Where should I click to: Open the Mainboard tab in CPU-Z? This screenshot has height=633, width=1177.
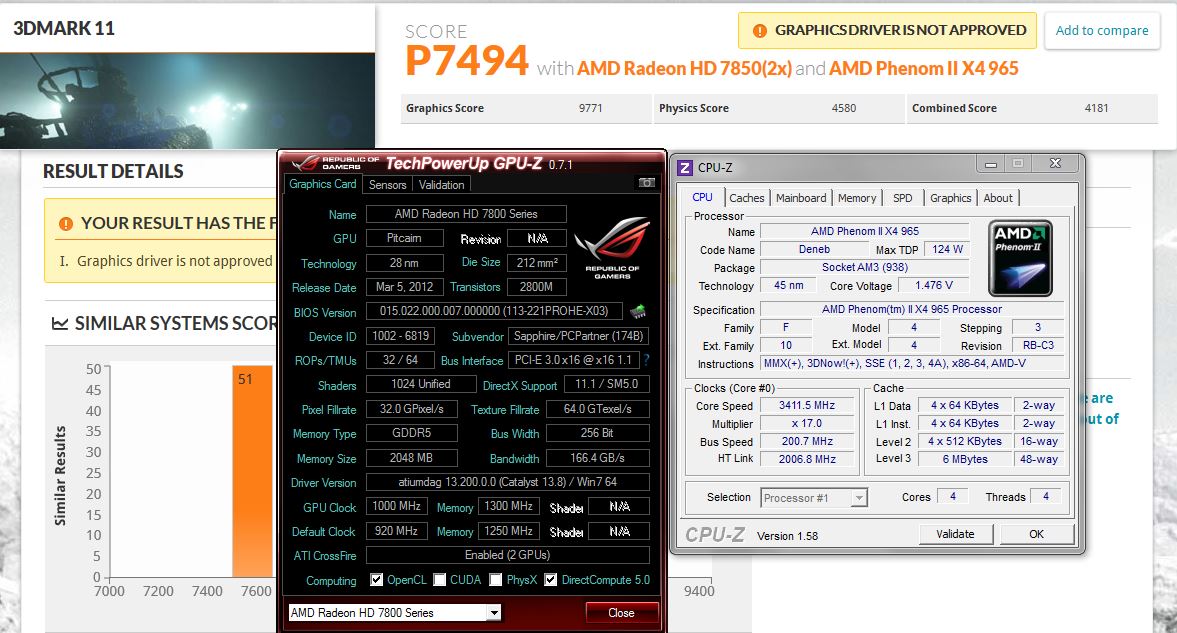(x=801, y=197)
